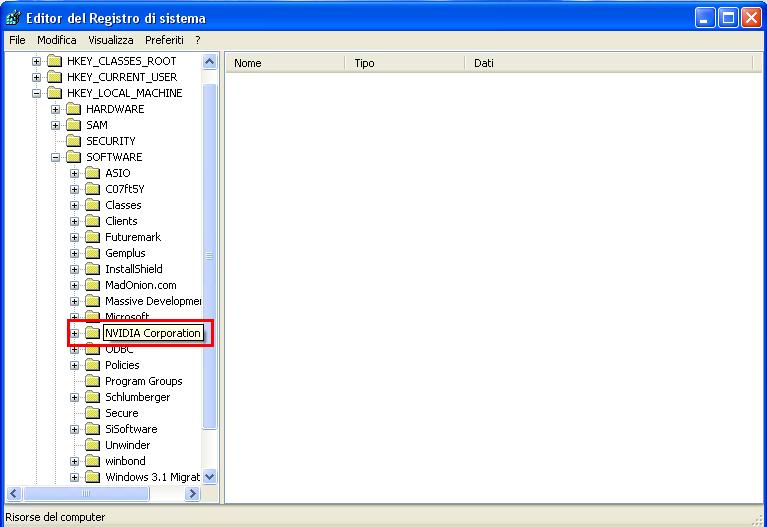
Task: Click the Program Groups folder icon
Action: [x=93, y=381]
